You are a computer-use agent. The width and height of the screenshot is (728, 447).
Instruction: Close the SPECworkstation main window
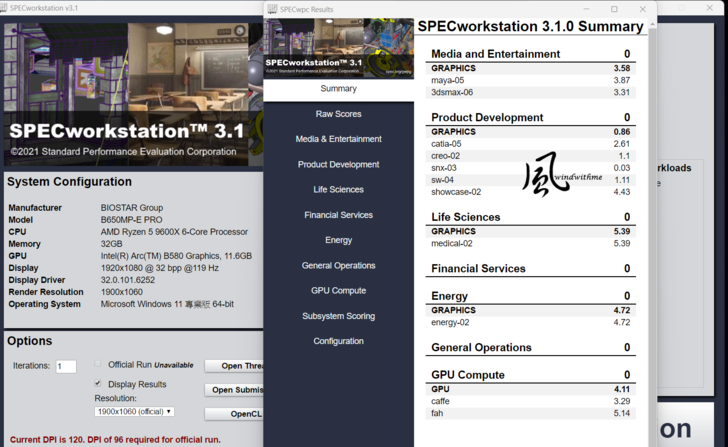710,8
